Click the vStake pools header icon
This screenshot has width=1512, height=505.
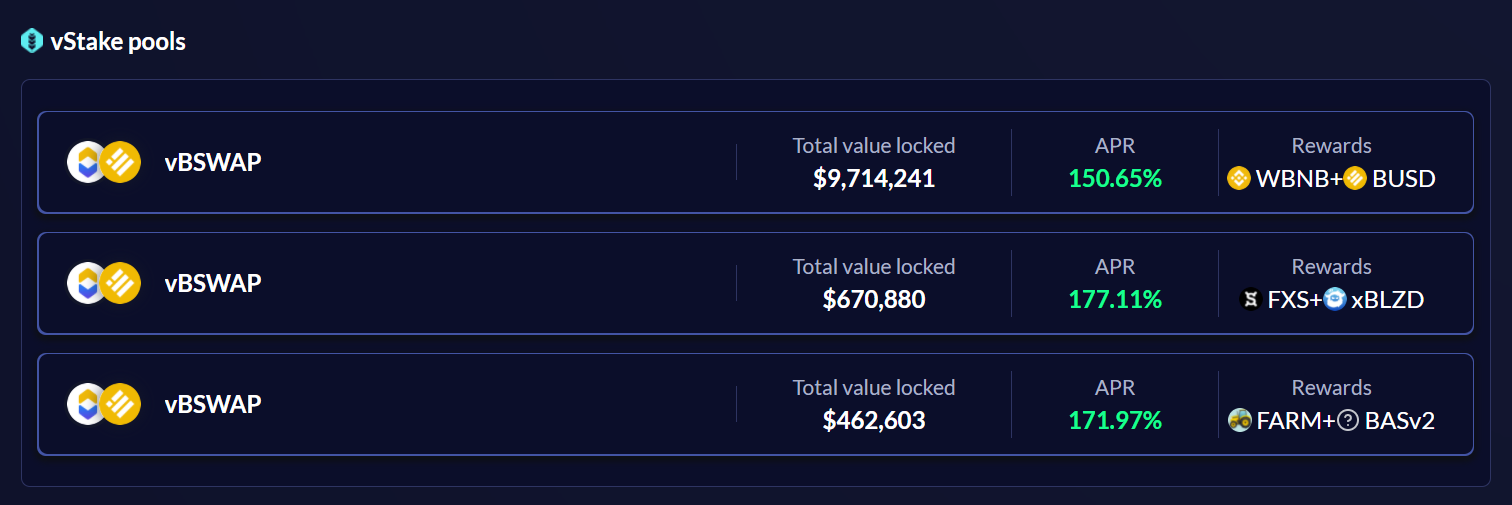click(x=32, y=42)
